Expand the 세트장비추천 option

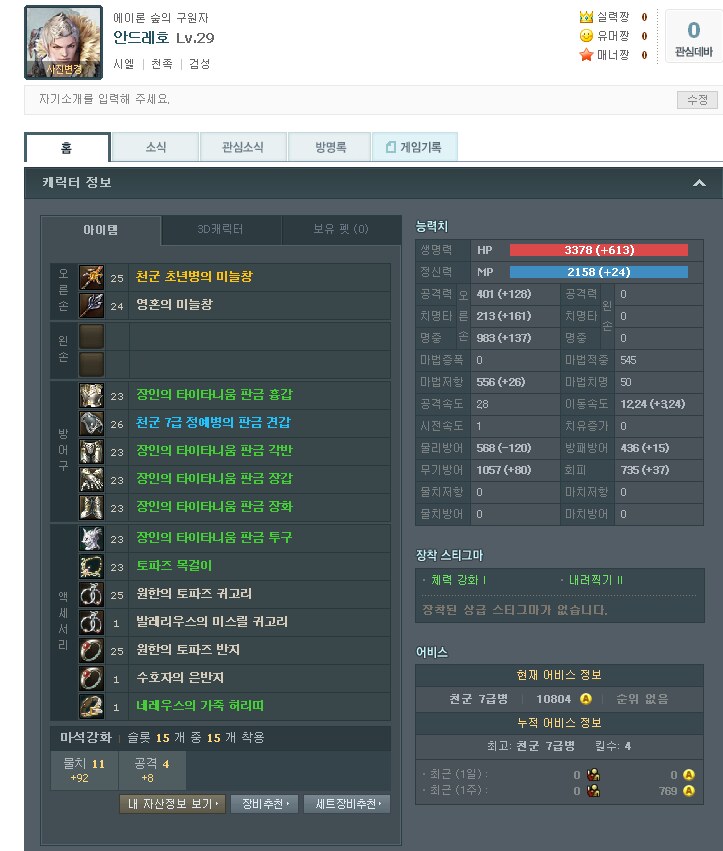[x=347, y=804]
